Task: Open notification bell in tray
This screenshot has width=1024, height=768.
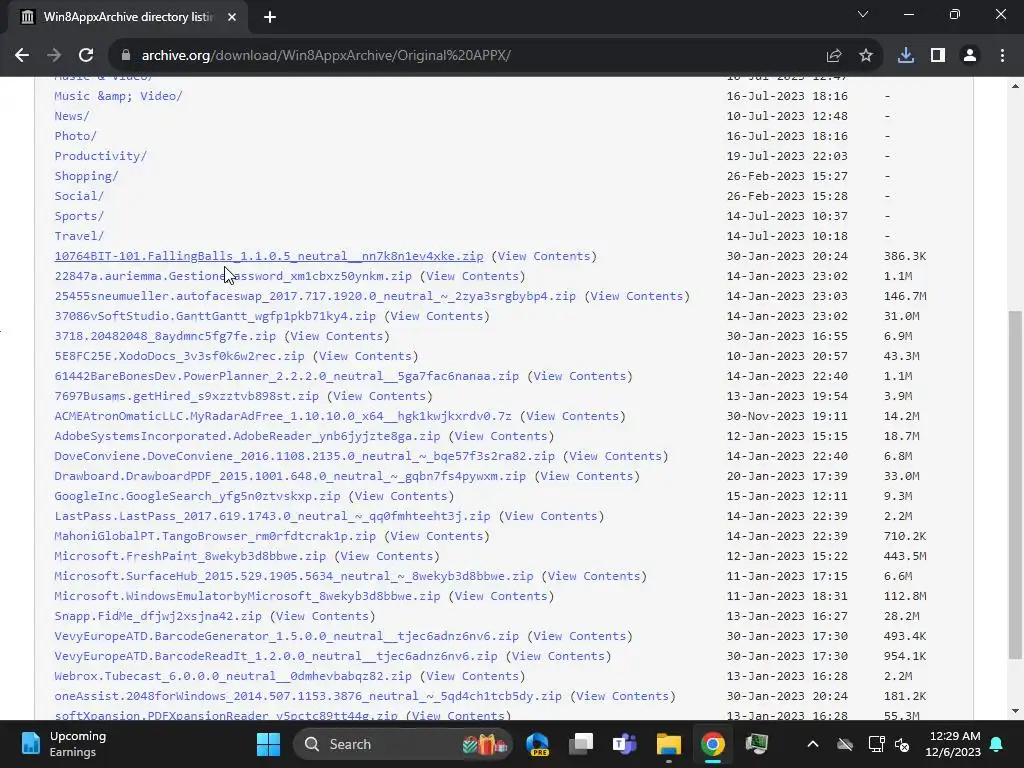Action: point(997,744)
